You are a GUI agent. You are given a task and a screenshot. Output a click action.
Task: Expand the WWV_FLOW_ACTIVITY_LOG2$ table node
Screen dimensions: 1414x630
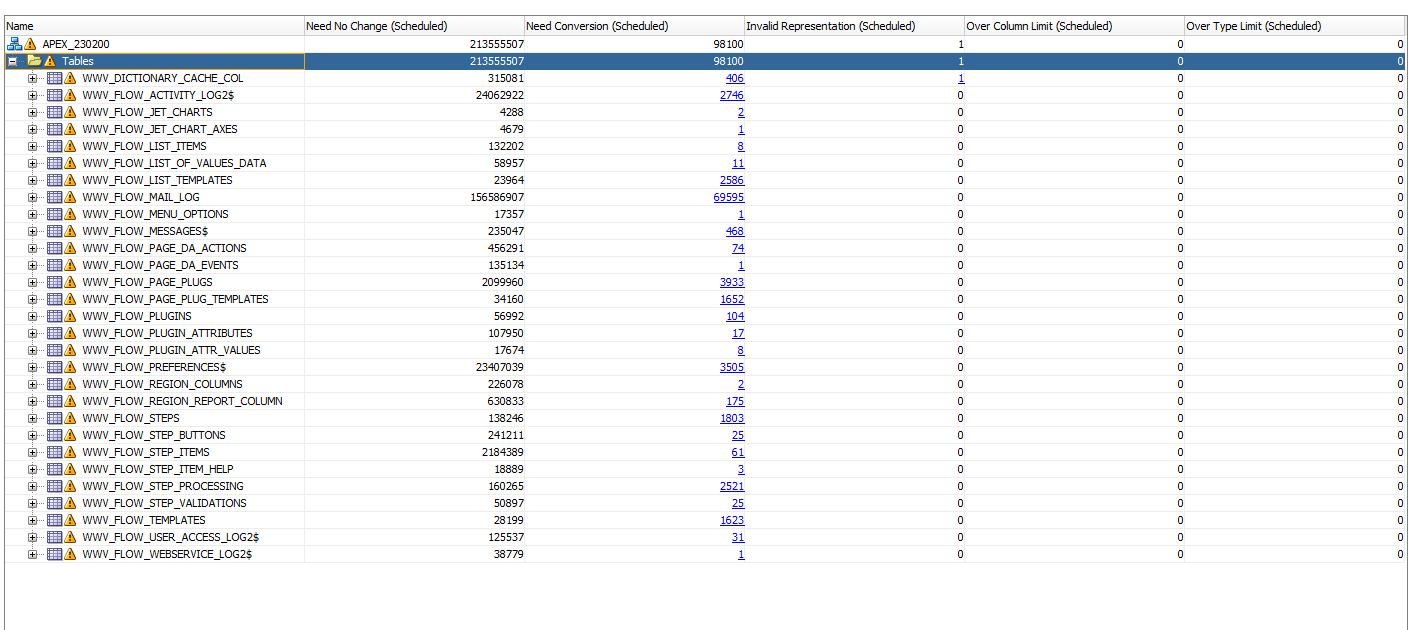(x=33, y=95)
